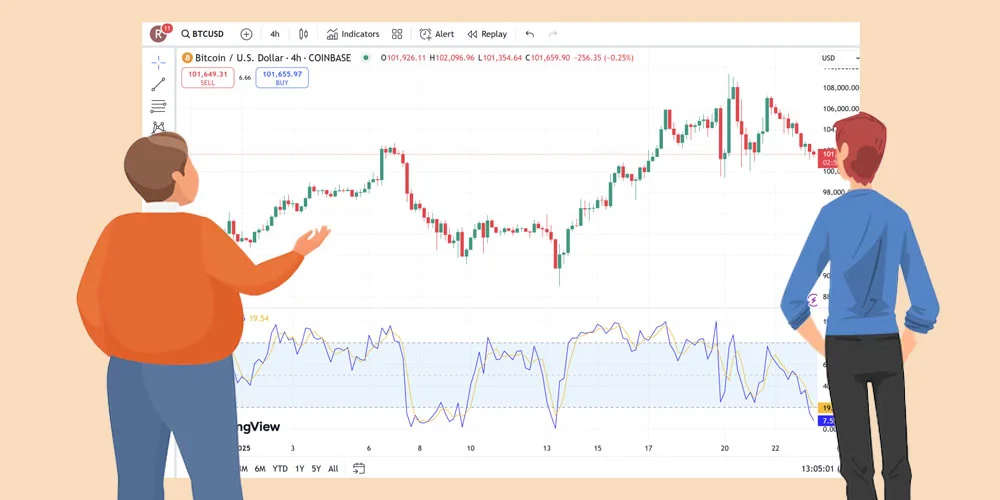This screenshot has height=500, width=1000.
Task: Open the 4h timeframe interval selector
Action: coord(275,34)
